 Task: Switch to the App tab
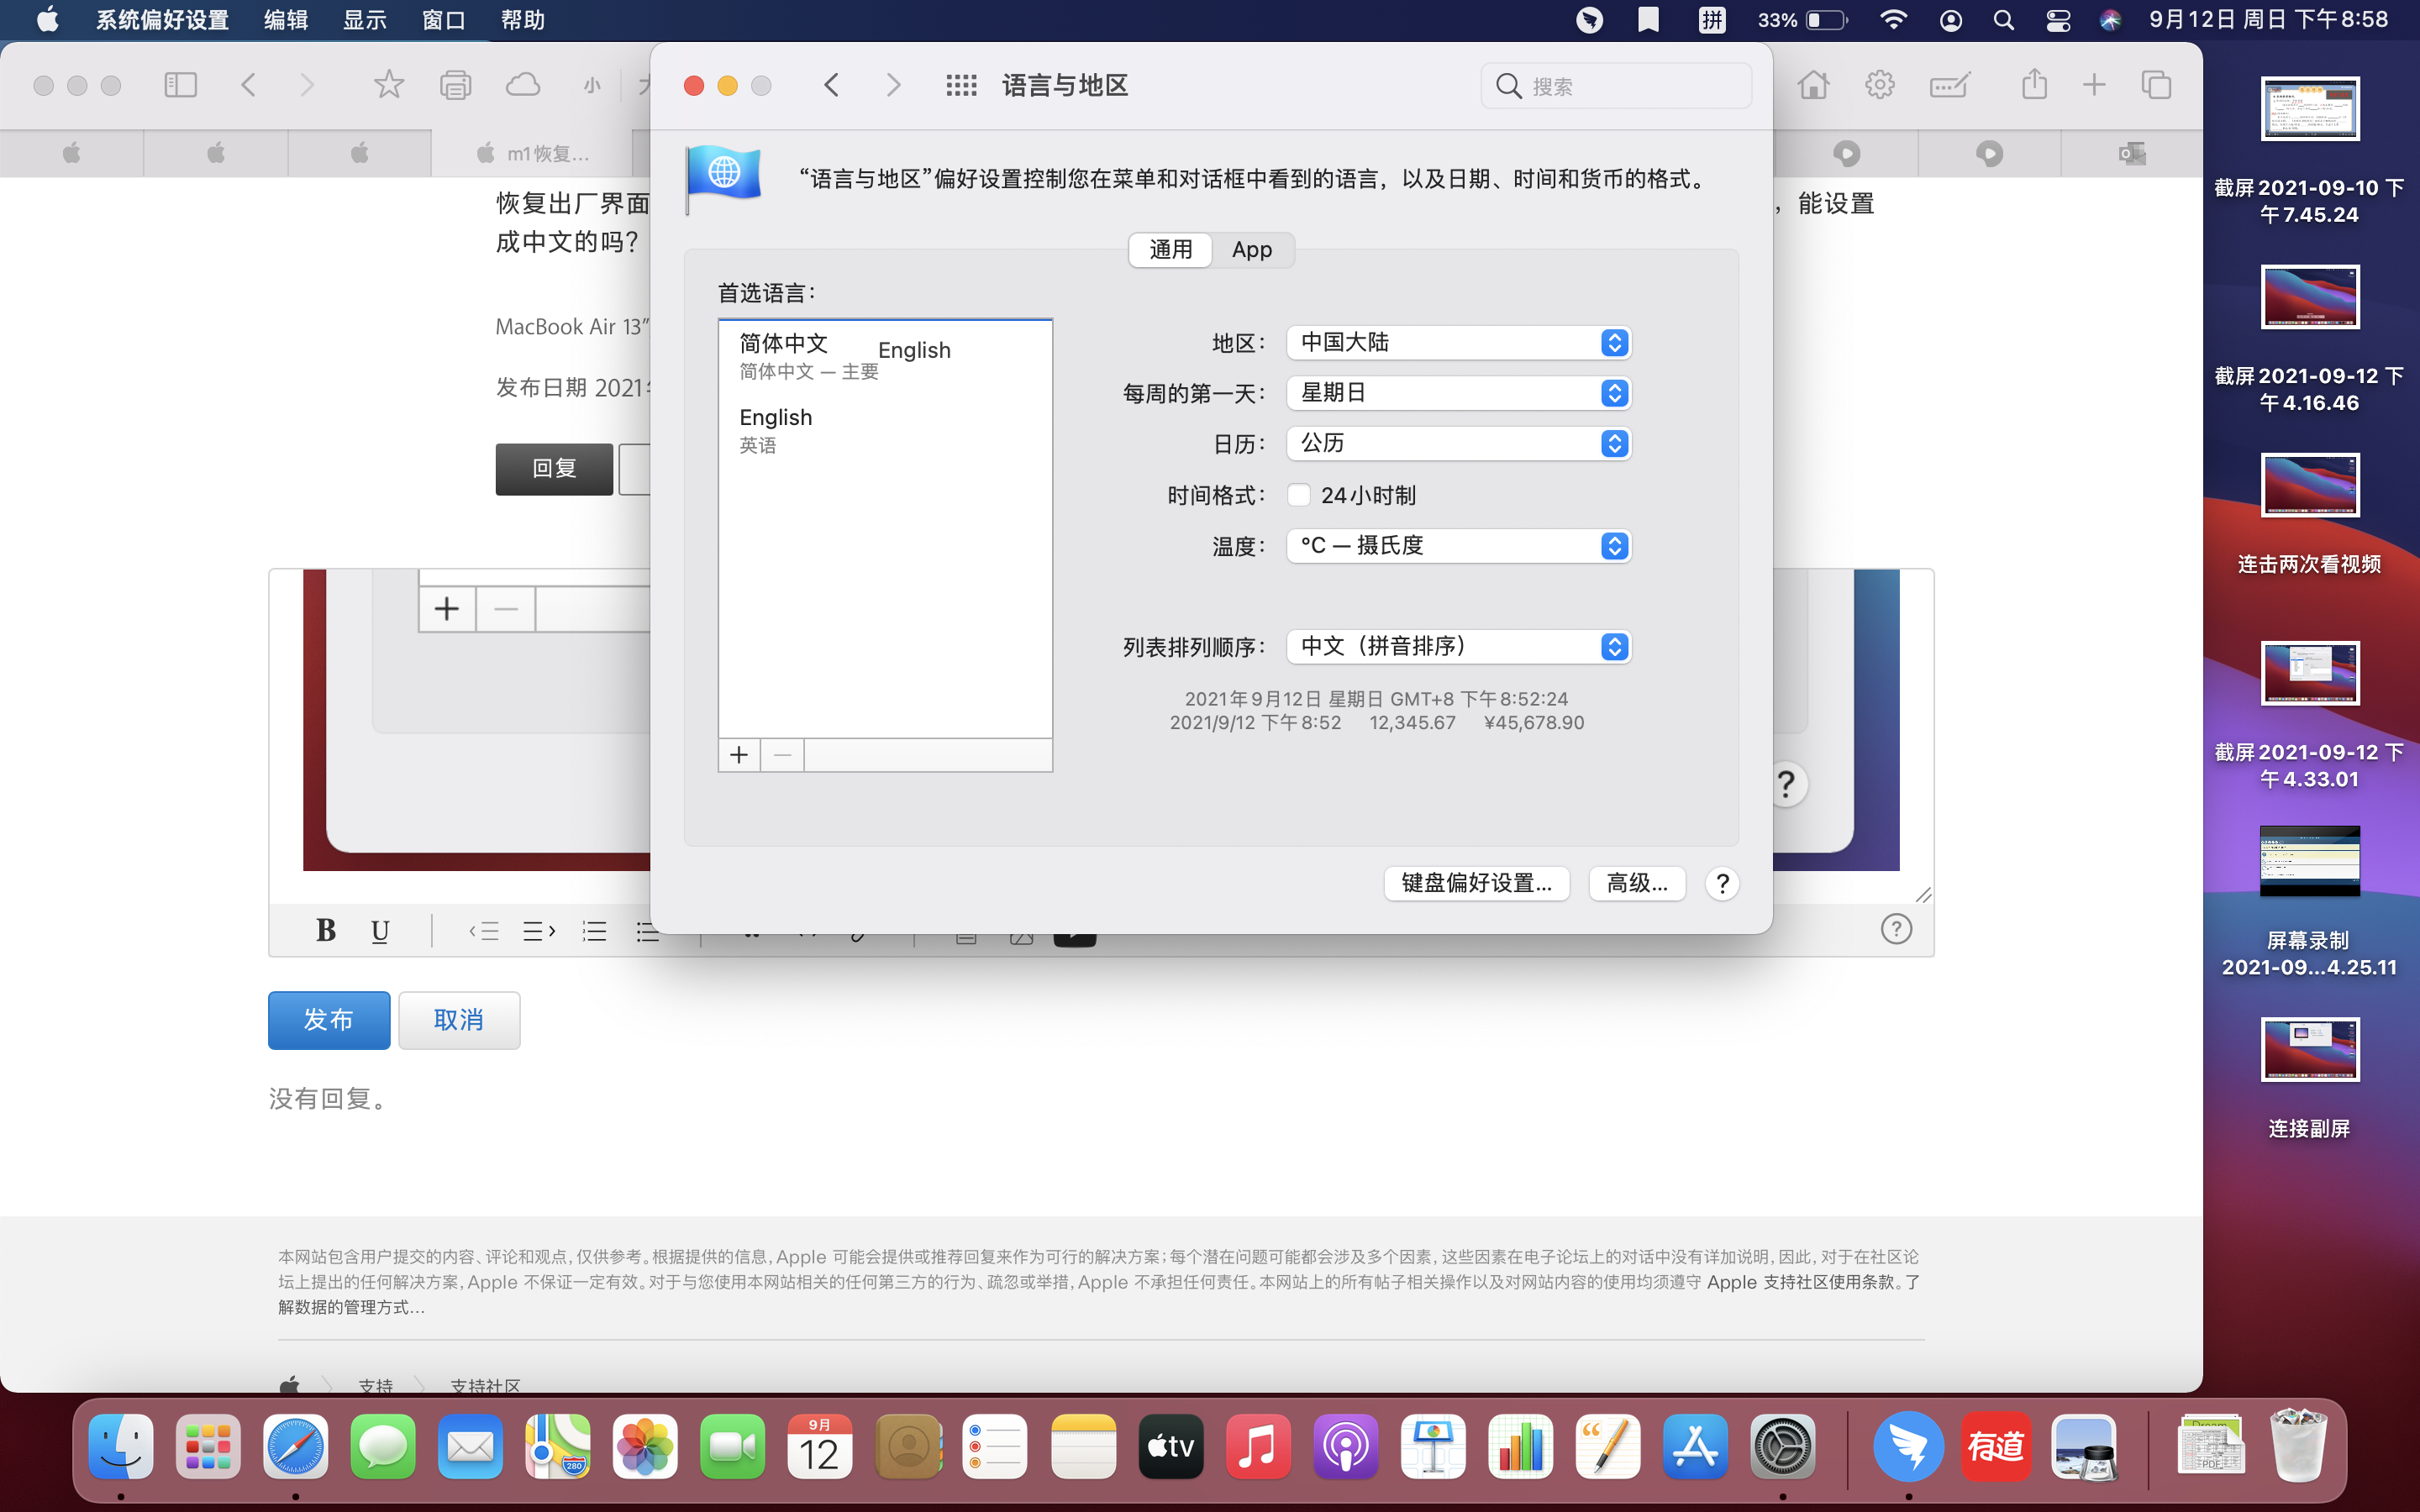[x=1251, y=250]
